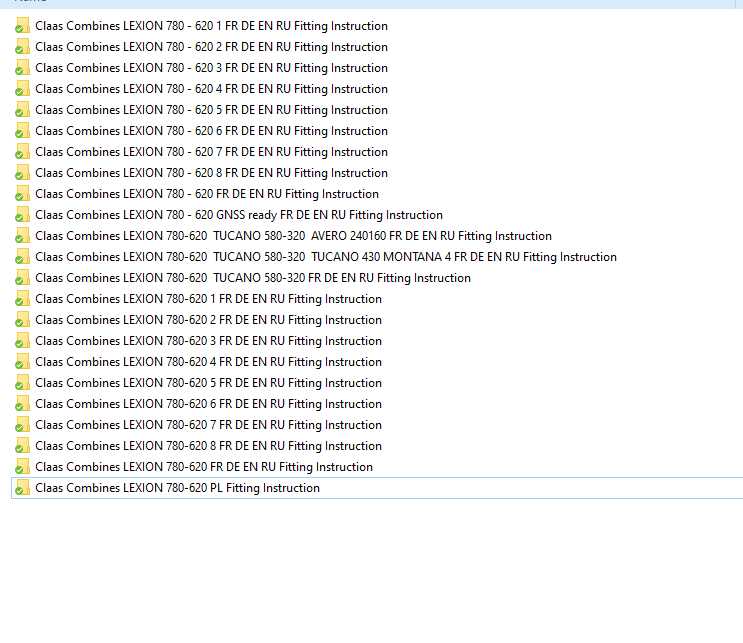Click folder icon beside 'LEXION 780-620 3 FR DE EN RU'
This screenshot has width=743, height=643.
[22, 341]
